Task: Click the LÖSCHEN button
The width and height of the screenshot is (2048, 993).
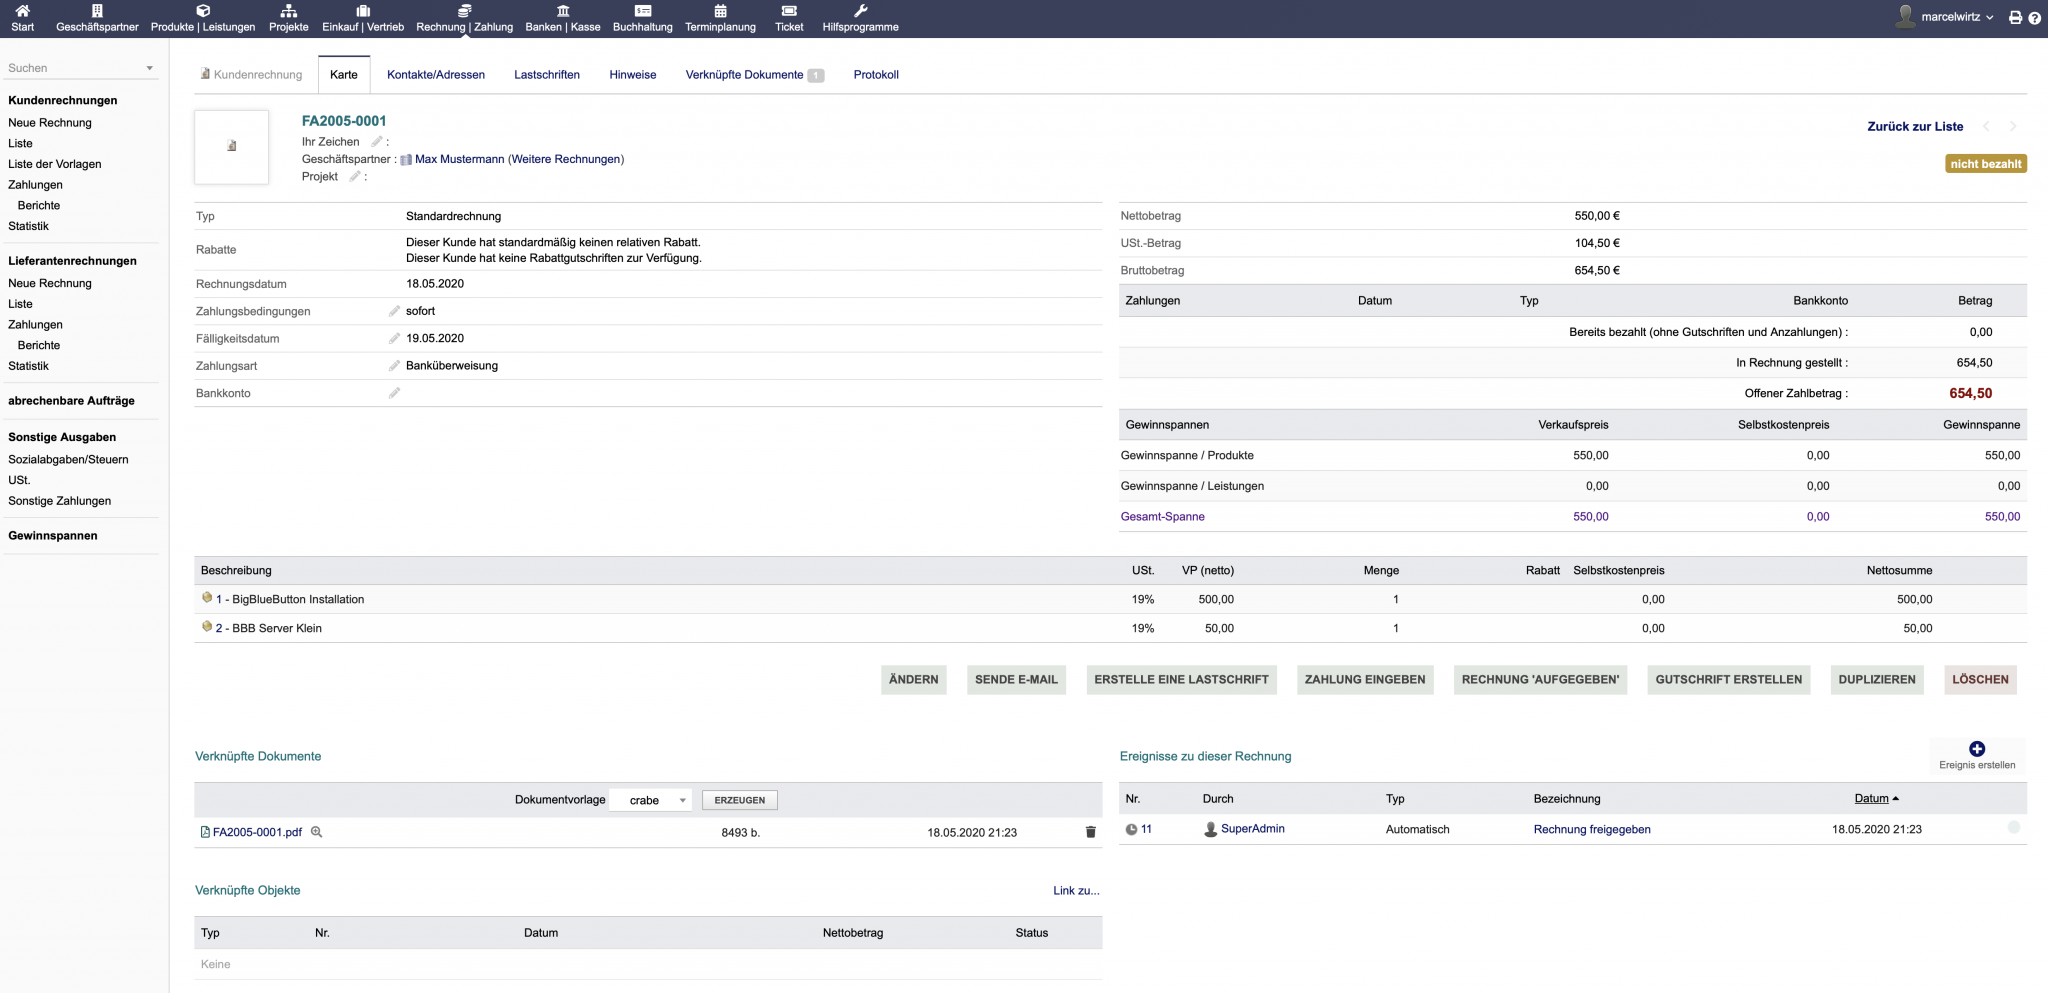Action: click(x=1980, y=679)
